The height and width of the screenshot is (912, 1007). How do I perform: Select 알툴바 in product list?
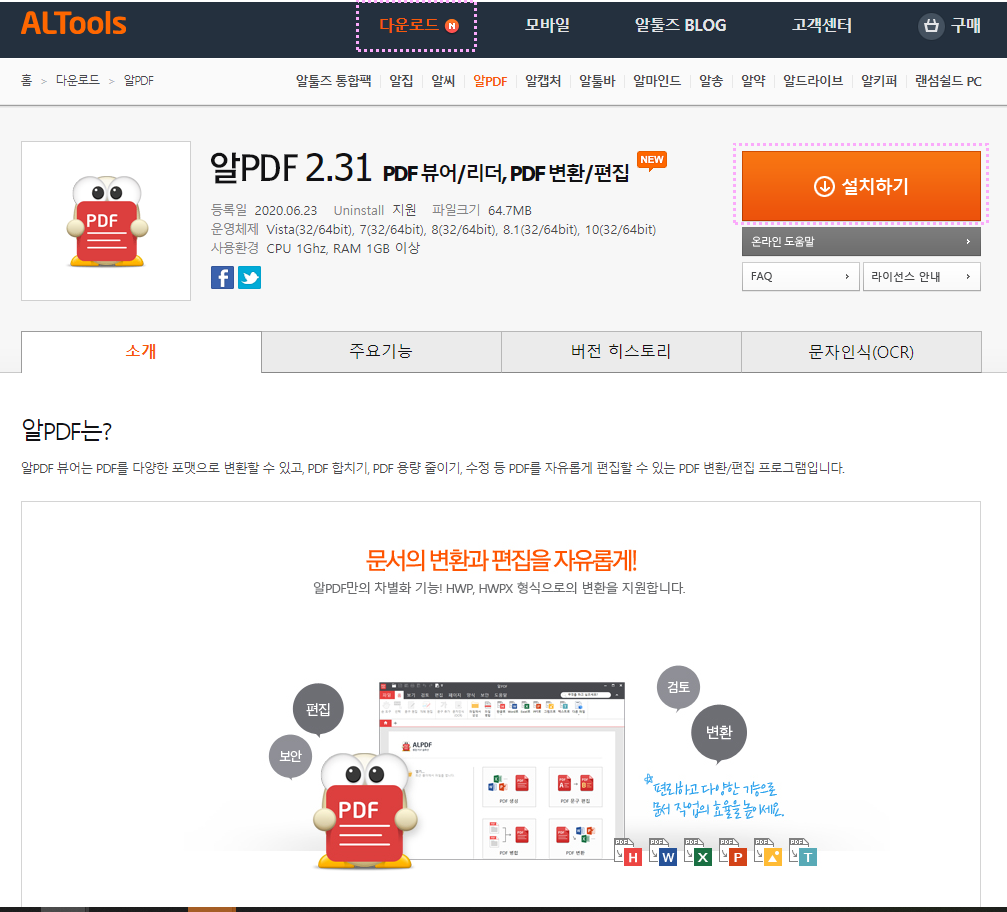click(597, 81)
